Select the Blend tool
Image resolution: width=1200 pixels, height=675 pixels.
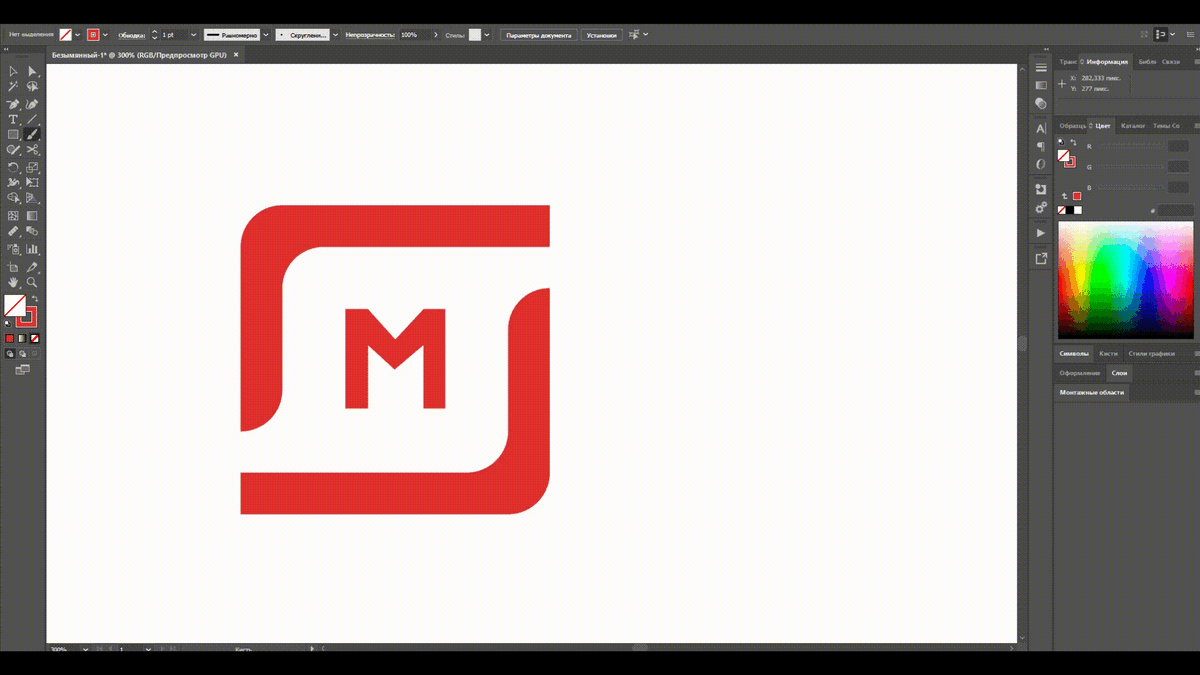(32, 232)
